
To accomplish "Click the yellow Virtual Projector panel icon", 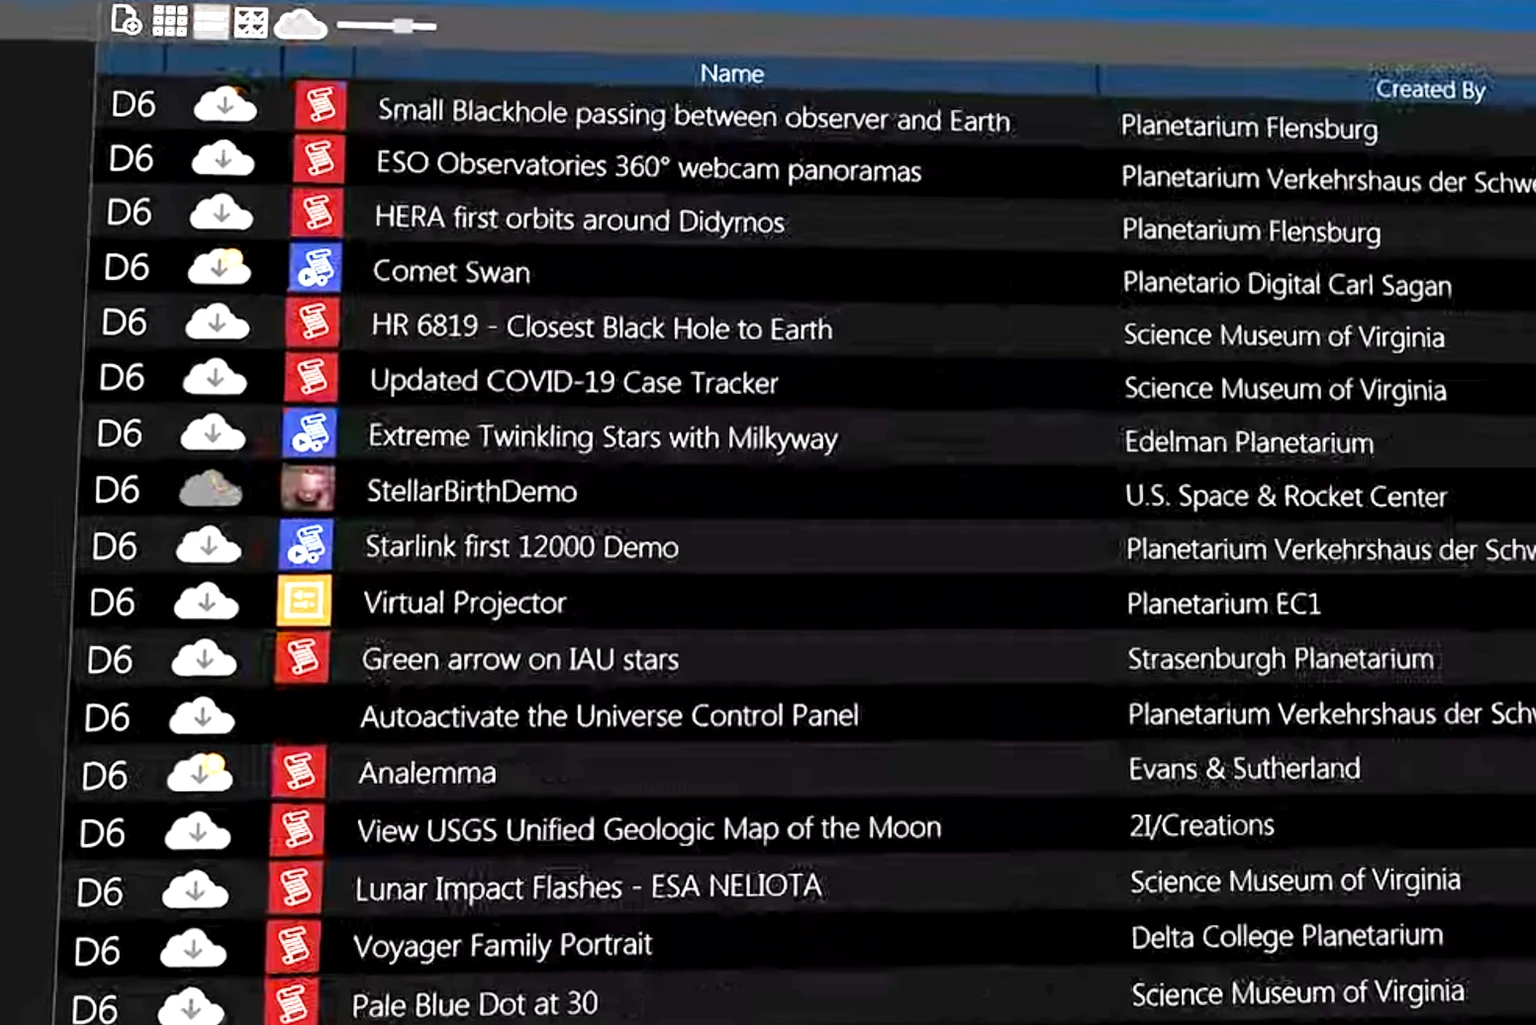I will [x=304, y=601].
